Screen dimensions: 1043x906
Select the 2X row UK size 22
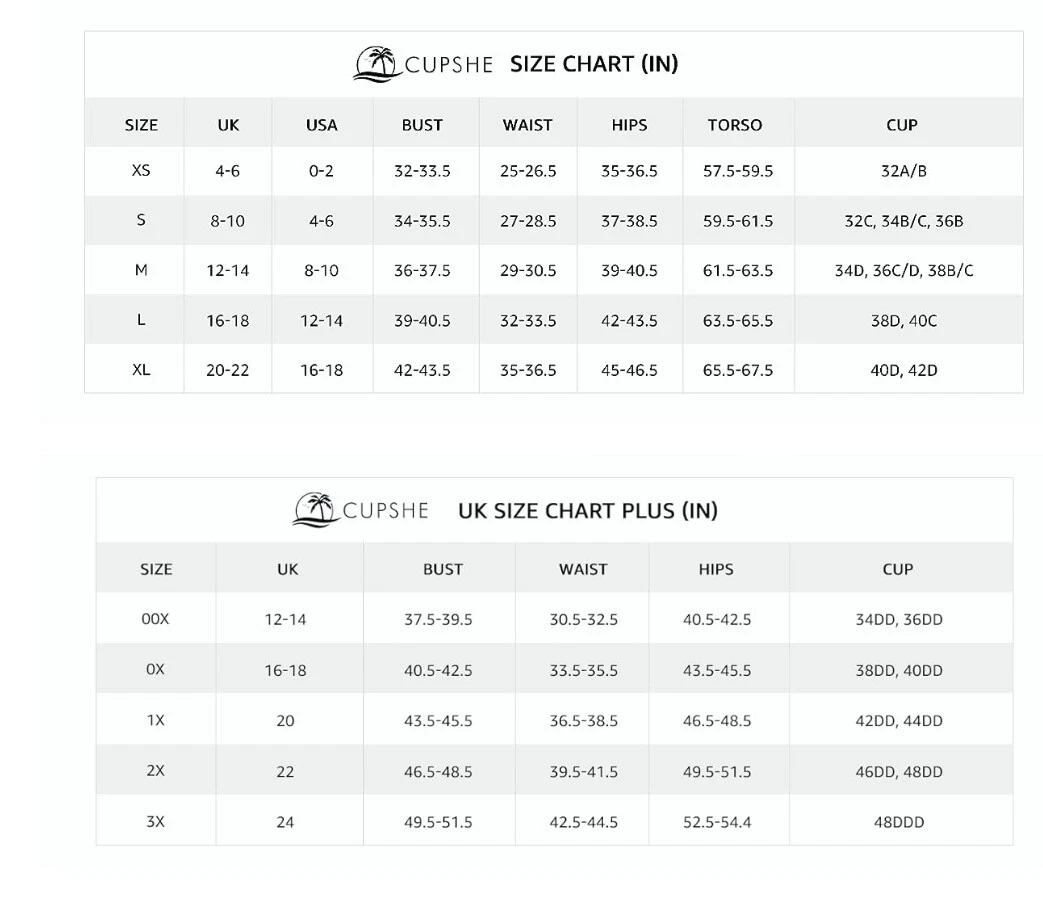click(285, 772)
